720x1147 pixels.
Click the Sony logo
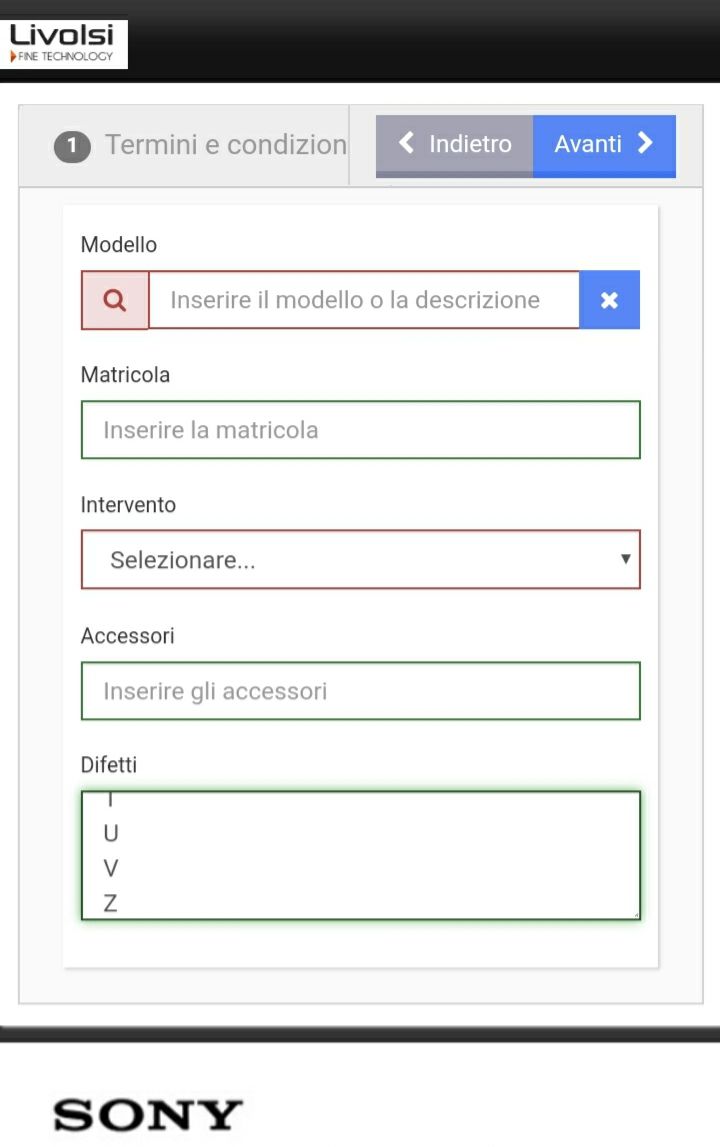(x=148, y=1114)
